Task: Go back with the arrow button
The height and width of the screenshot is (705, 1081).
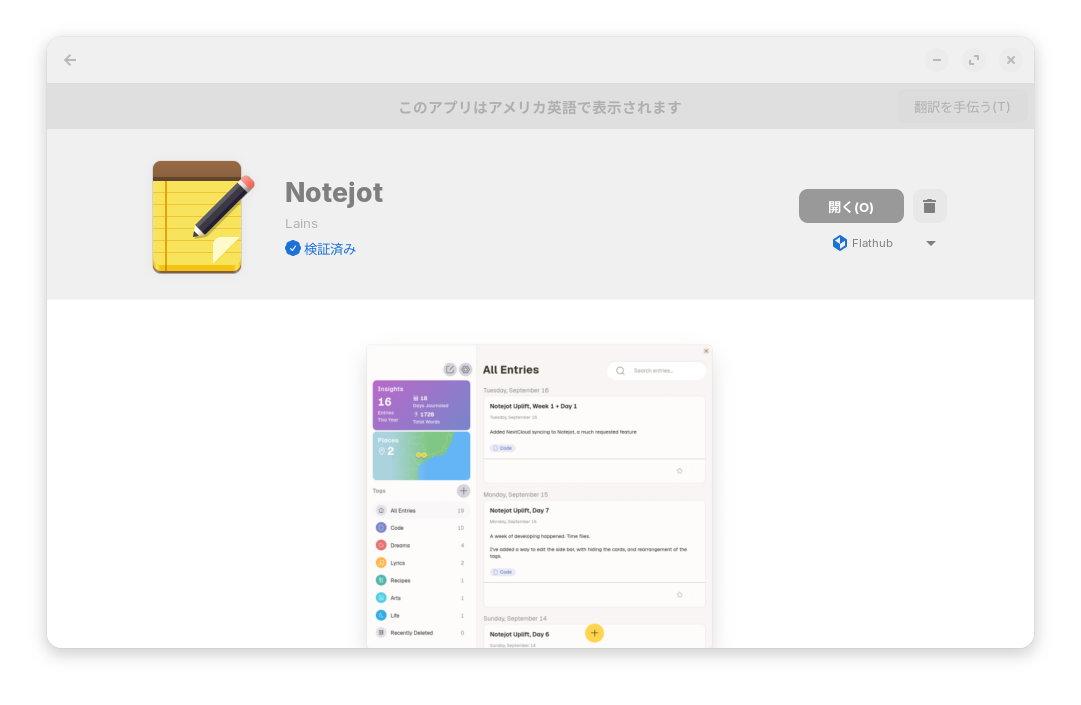Action: 70,60
